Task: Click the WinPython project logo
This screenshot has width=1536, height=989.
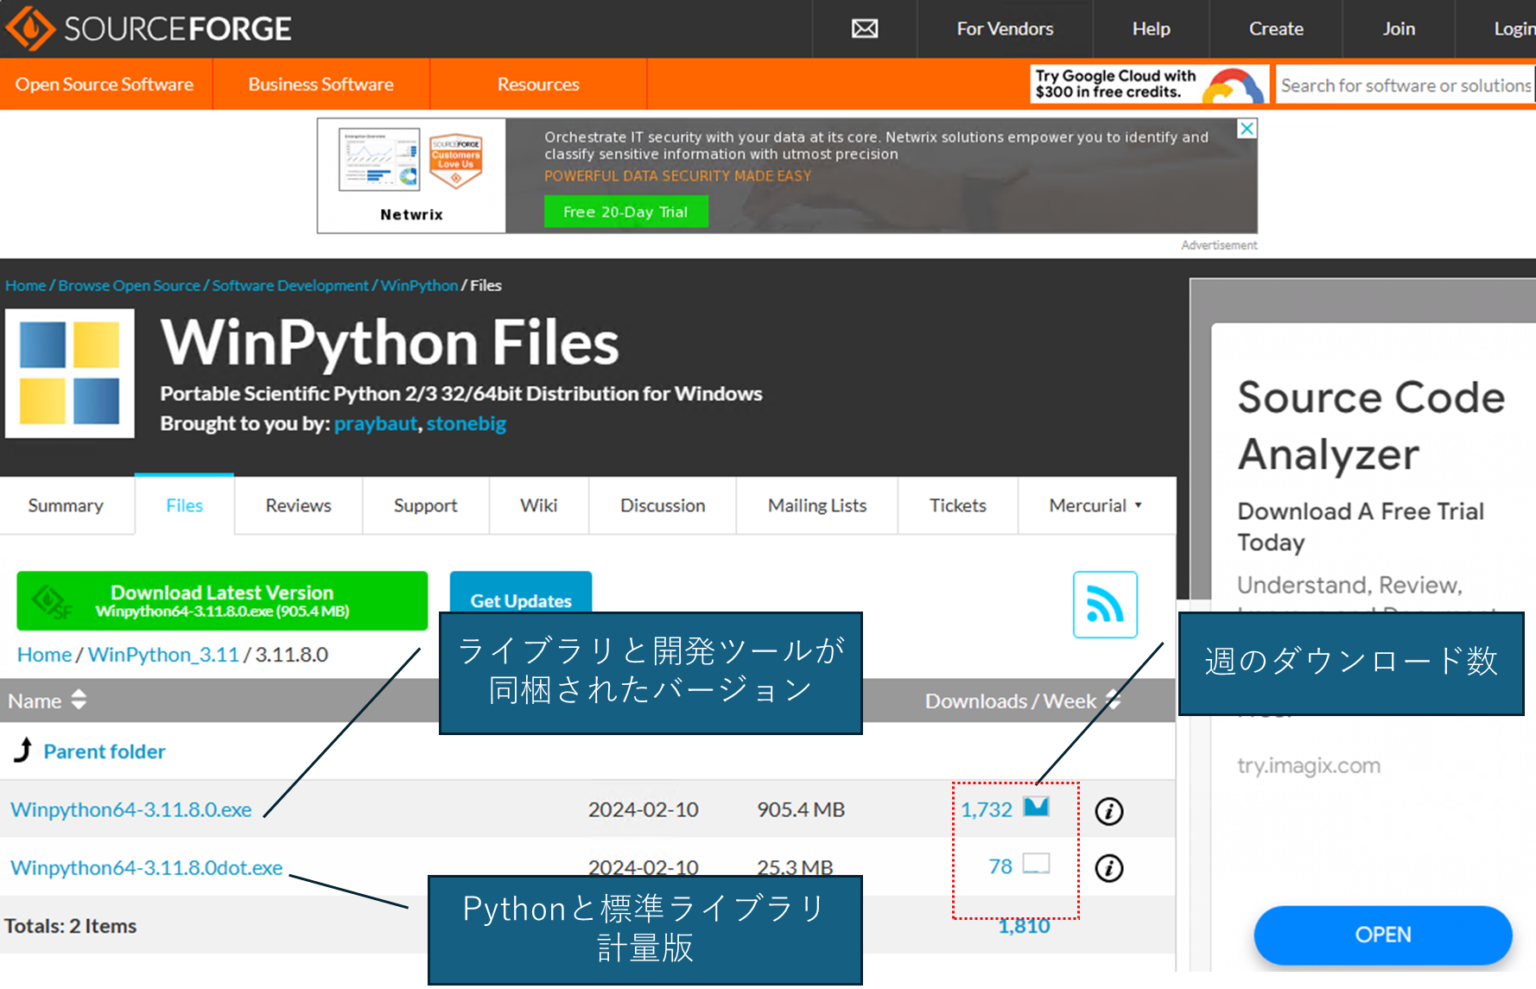Action: coord(69,374)
